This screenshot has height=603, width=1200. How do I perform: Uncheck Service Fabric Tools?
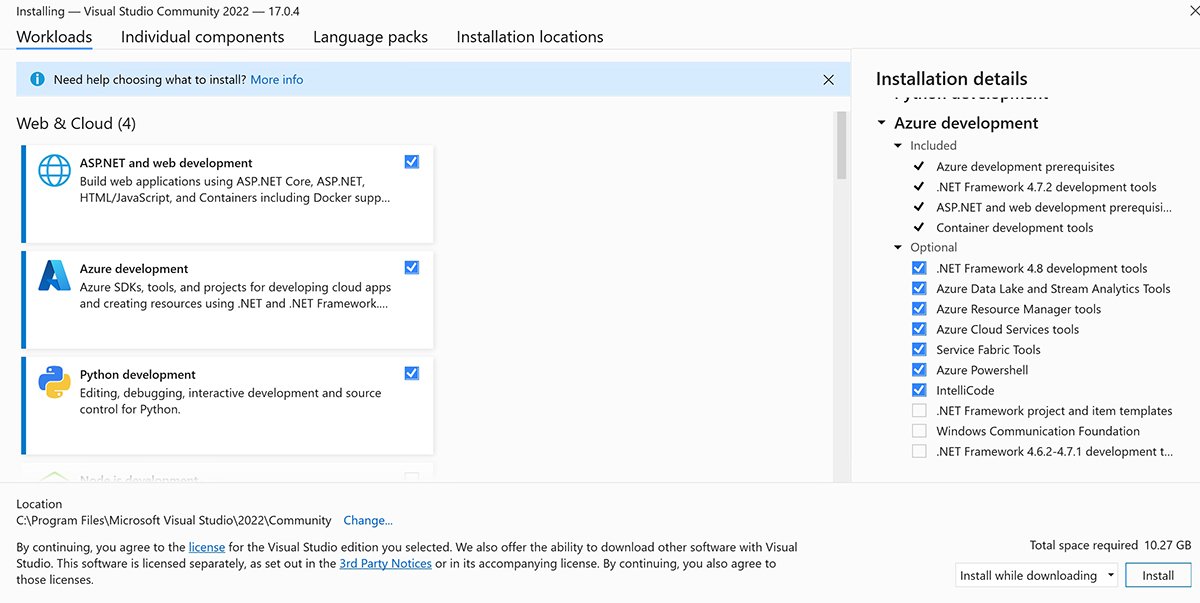(919, 349)
